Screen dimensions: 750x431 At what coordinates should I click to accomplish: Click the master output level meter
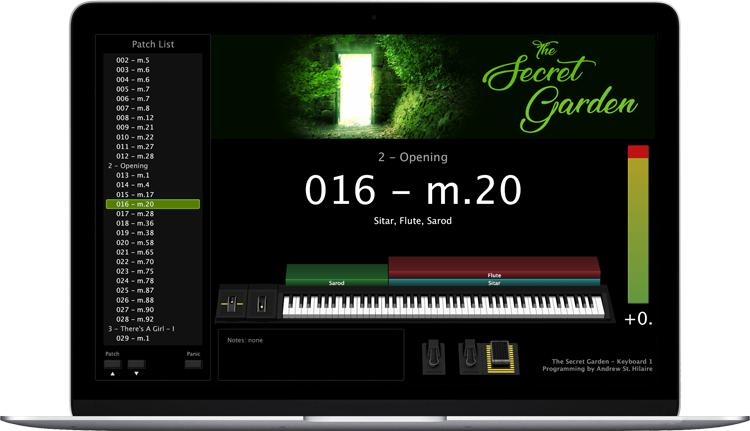pos(638,224)
